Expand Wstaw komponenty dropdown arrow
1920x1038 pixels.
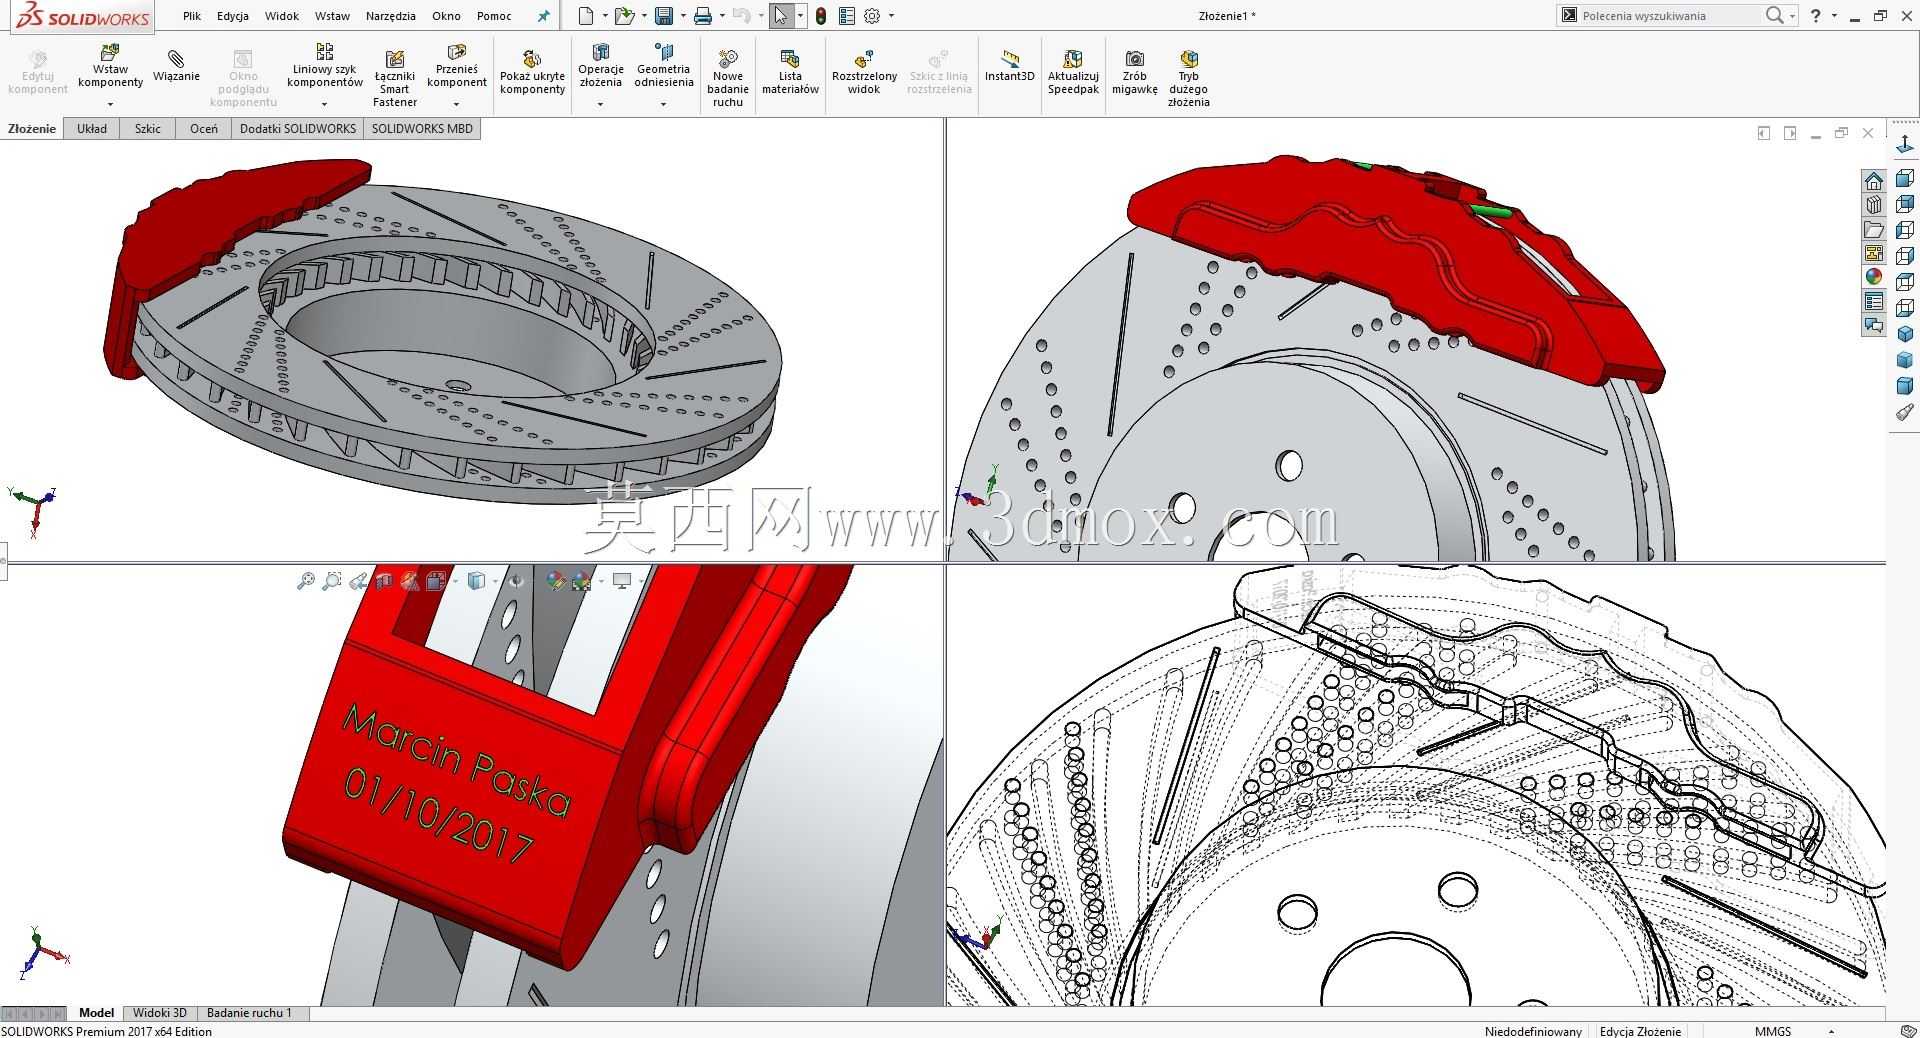coord(110,103)
